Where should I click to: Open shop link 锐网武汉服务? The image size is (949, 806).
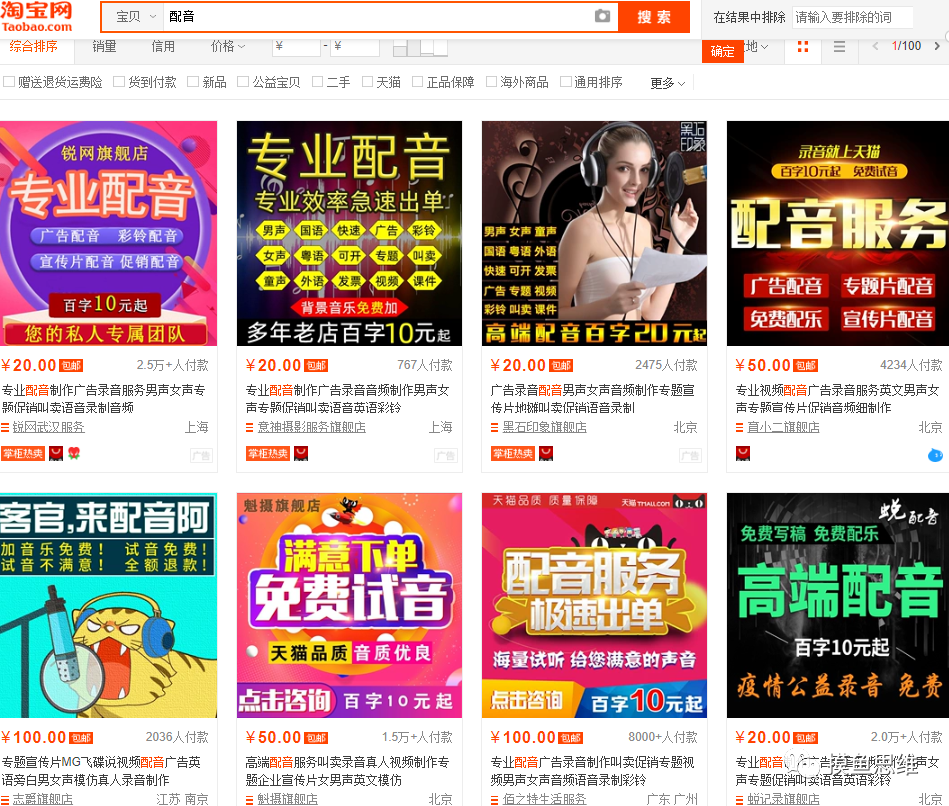click(x=49, y=427)
